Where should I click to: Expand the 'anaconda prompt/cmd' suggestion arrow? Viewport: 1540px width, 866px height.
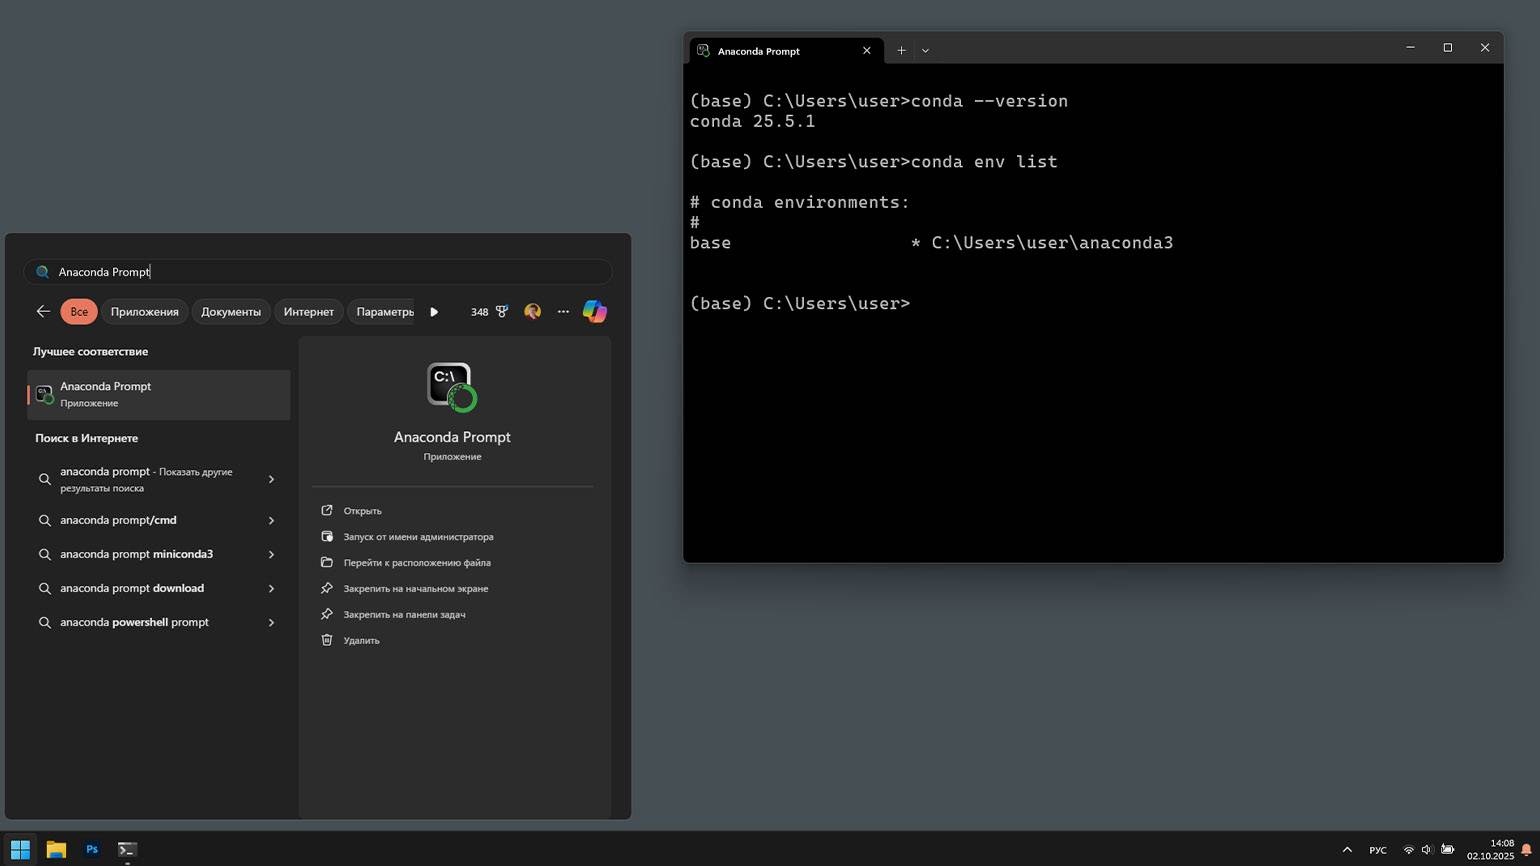(x=271, y=520)
